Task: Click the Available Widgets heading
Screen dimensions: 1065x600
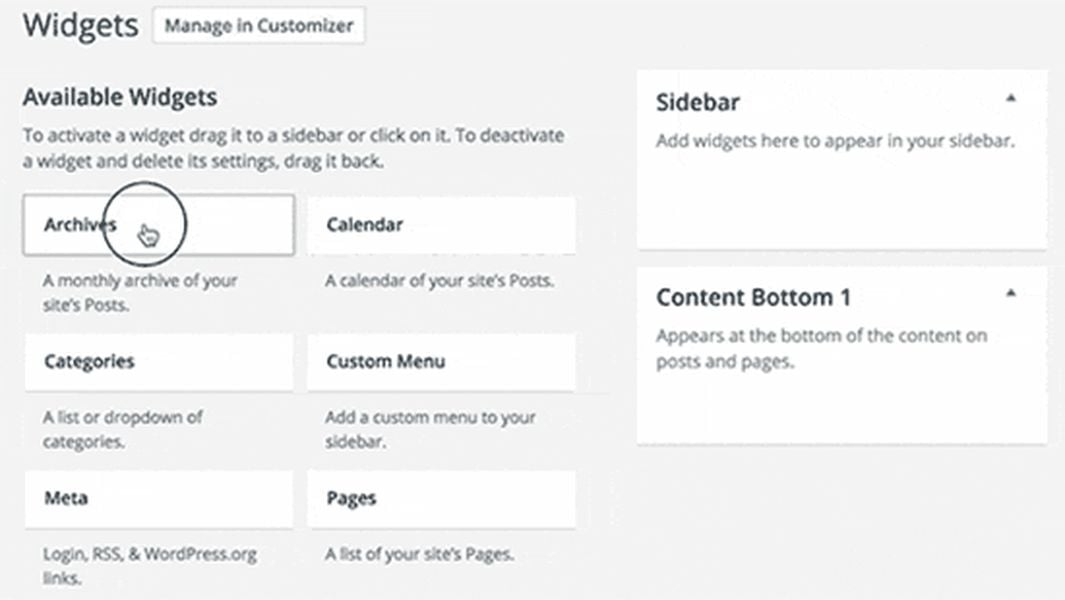Action: point(119,97)
